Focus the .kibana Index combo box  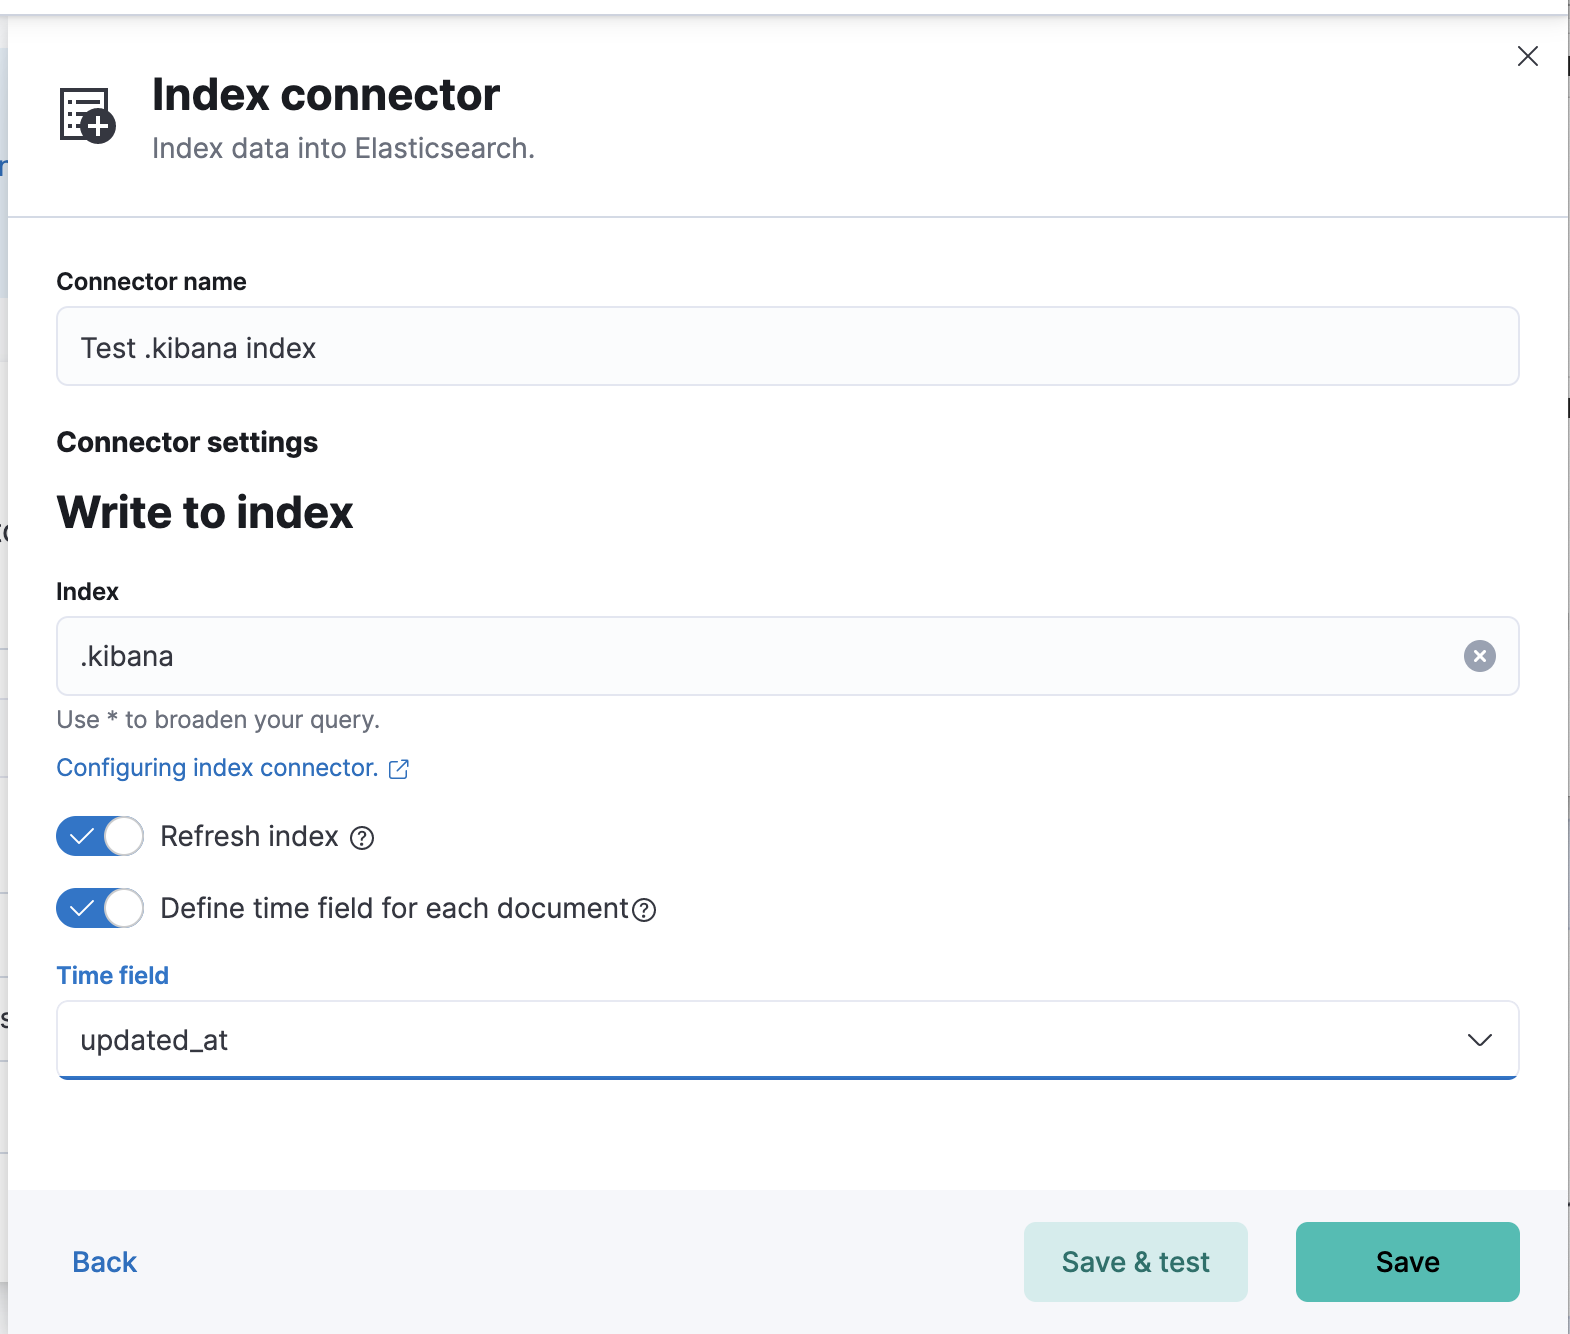point(700,656)
